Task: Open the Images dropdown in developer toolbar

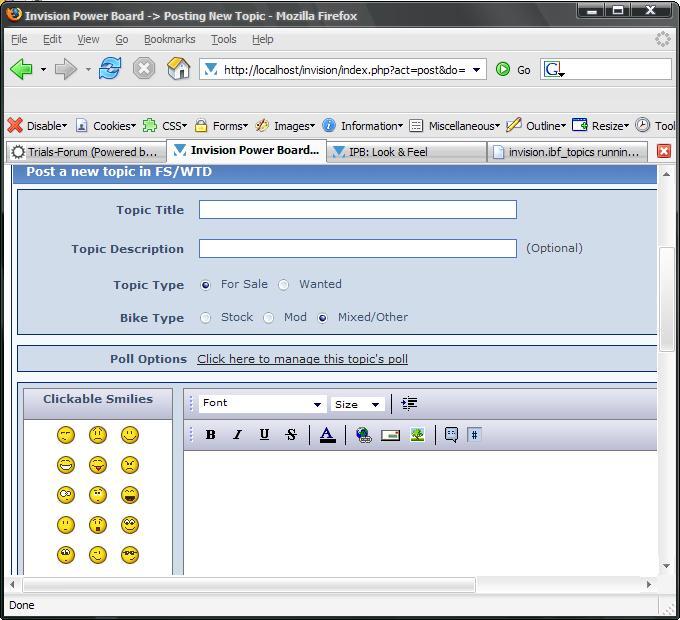Action: pos(285,126)
